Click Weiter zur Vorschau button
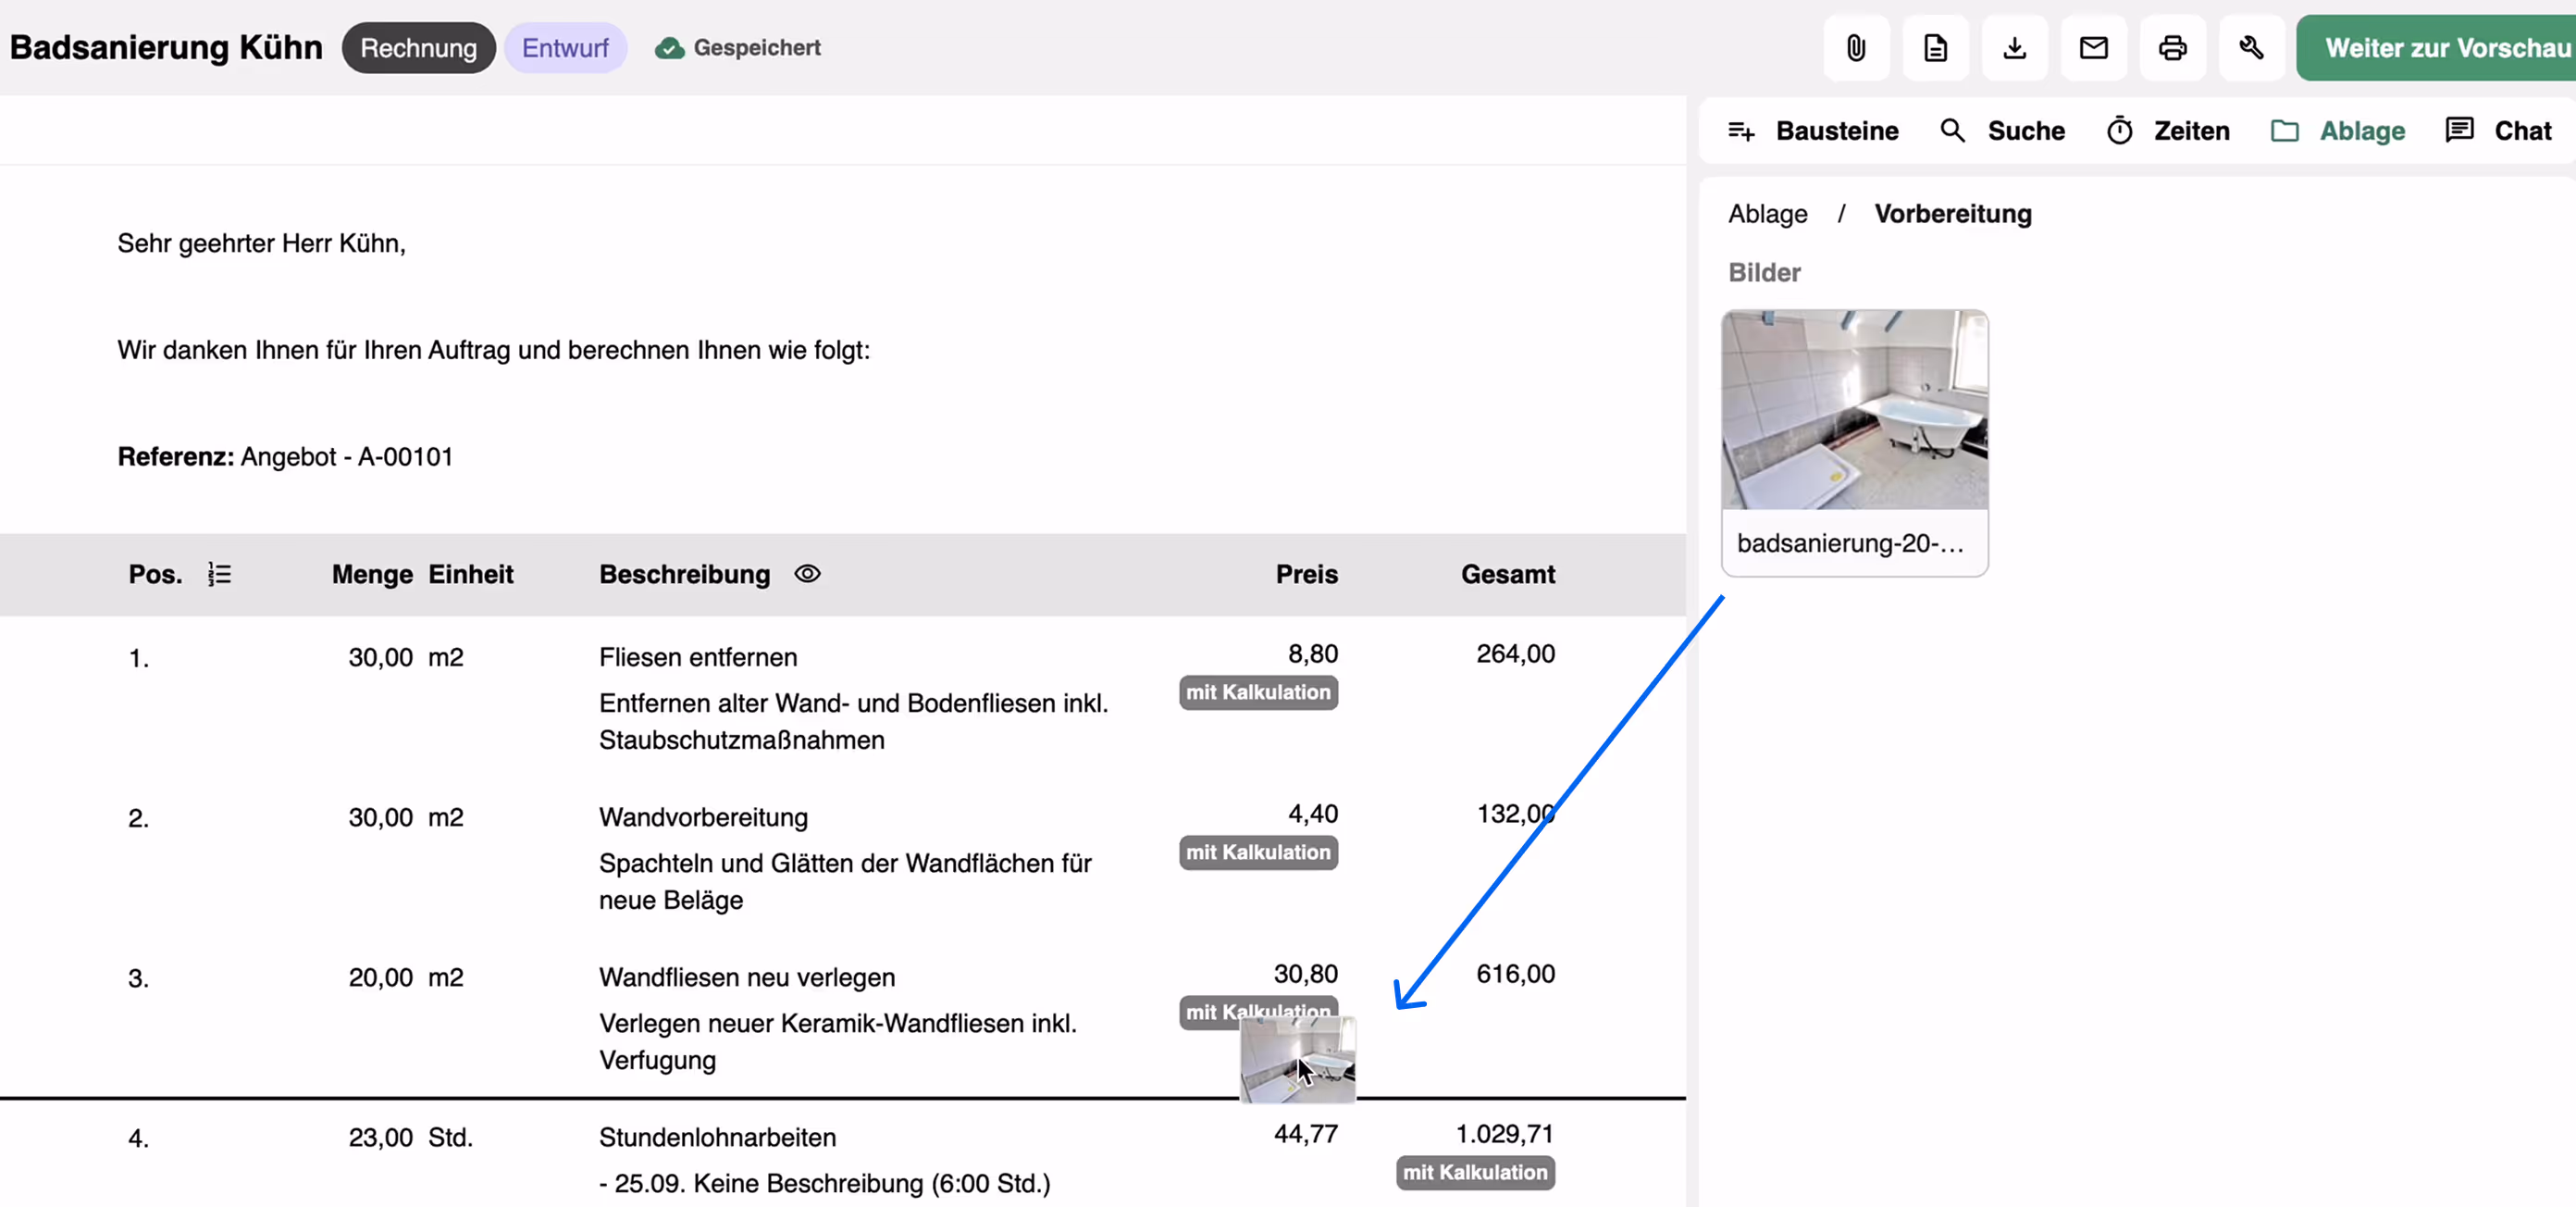 pyautogui.click(x=2440, y=48)
